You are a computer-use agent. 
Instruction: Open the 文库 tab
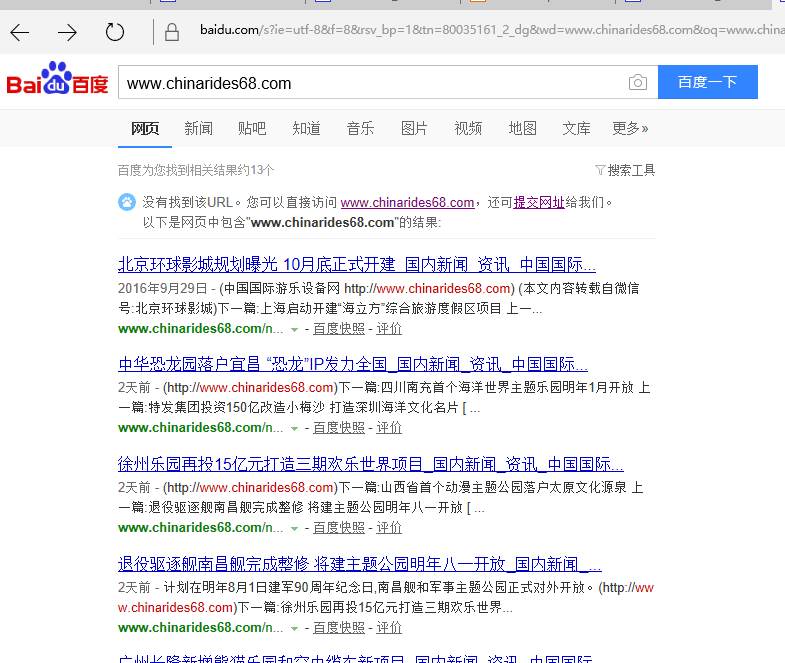point(576,129)
